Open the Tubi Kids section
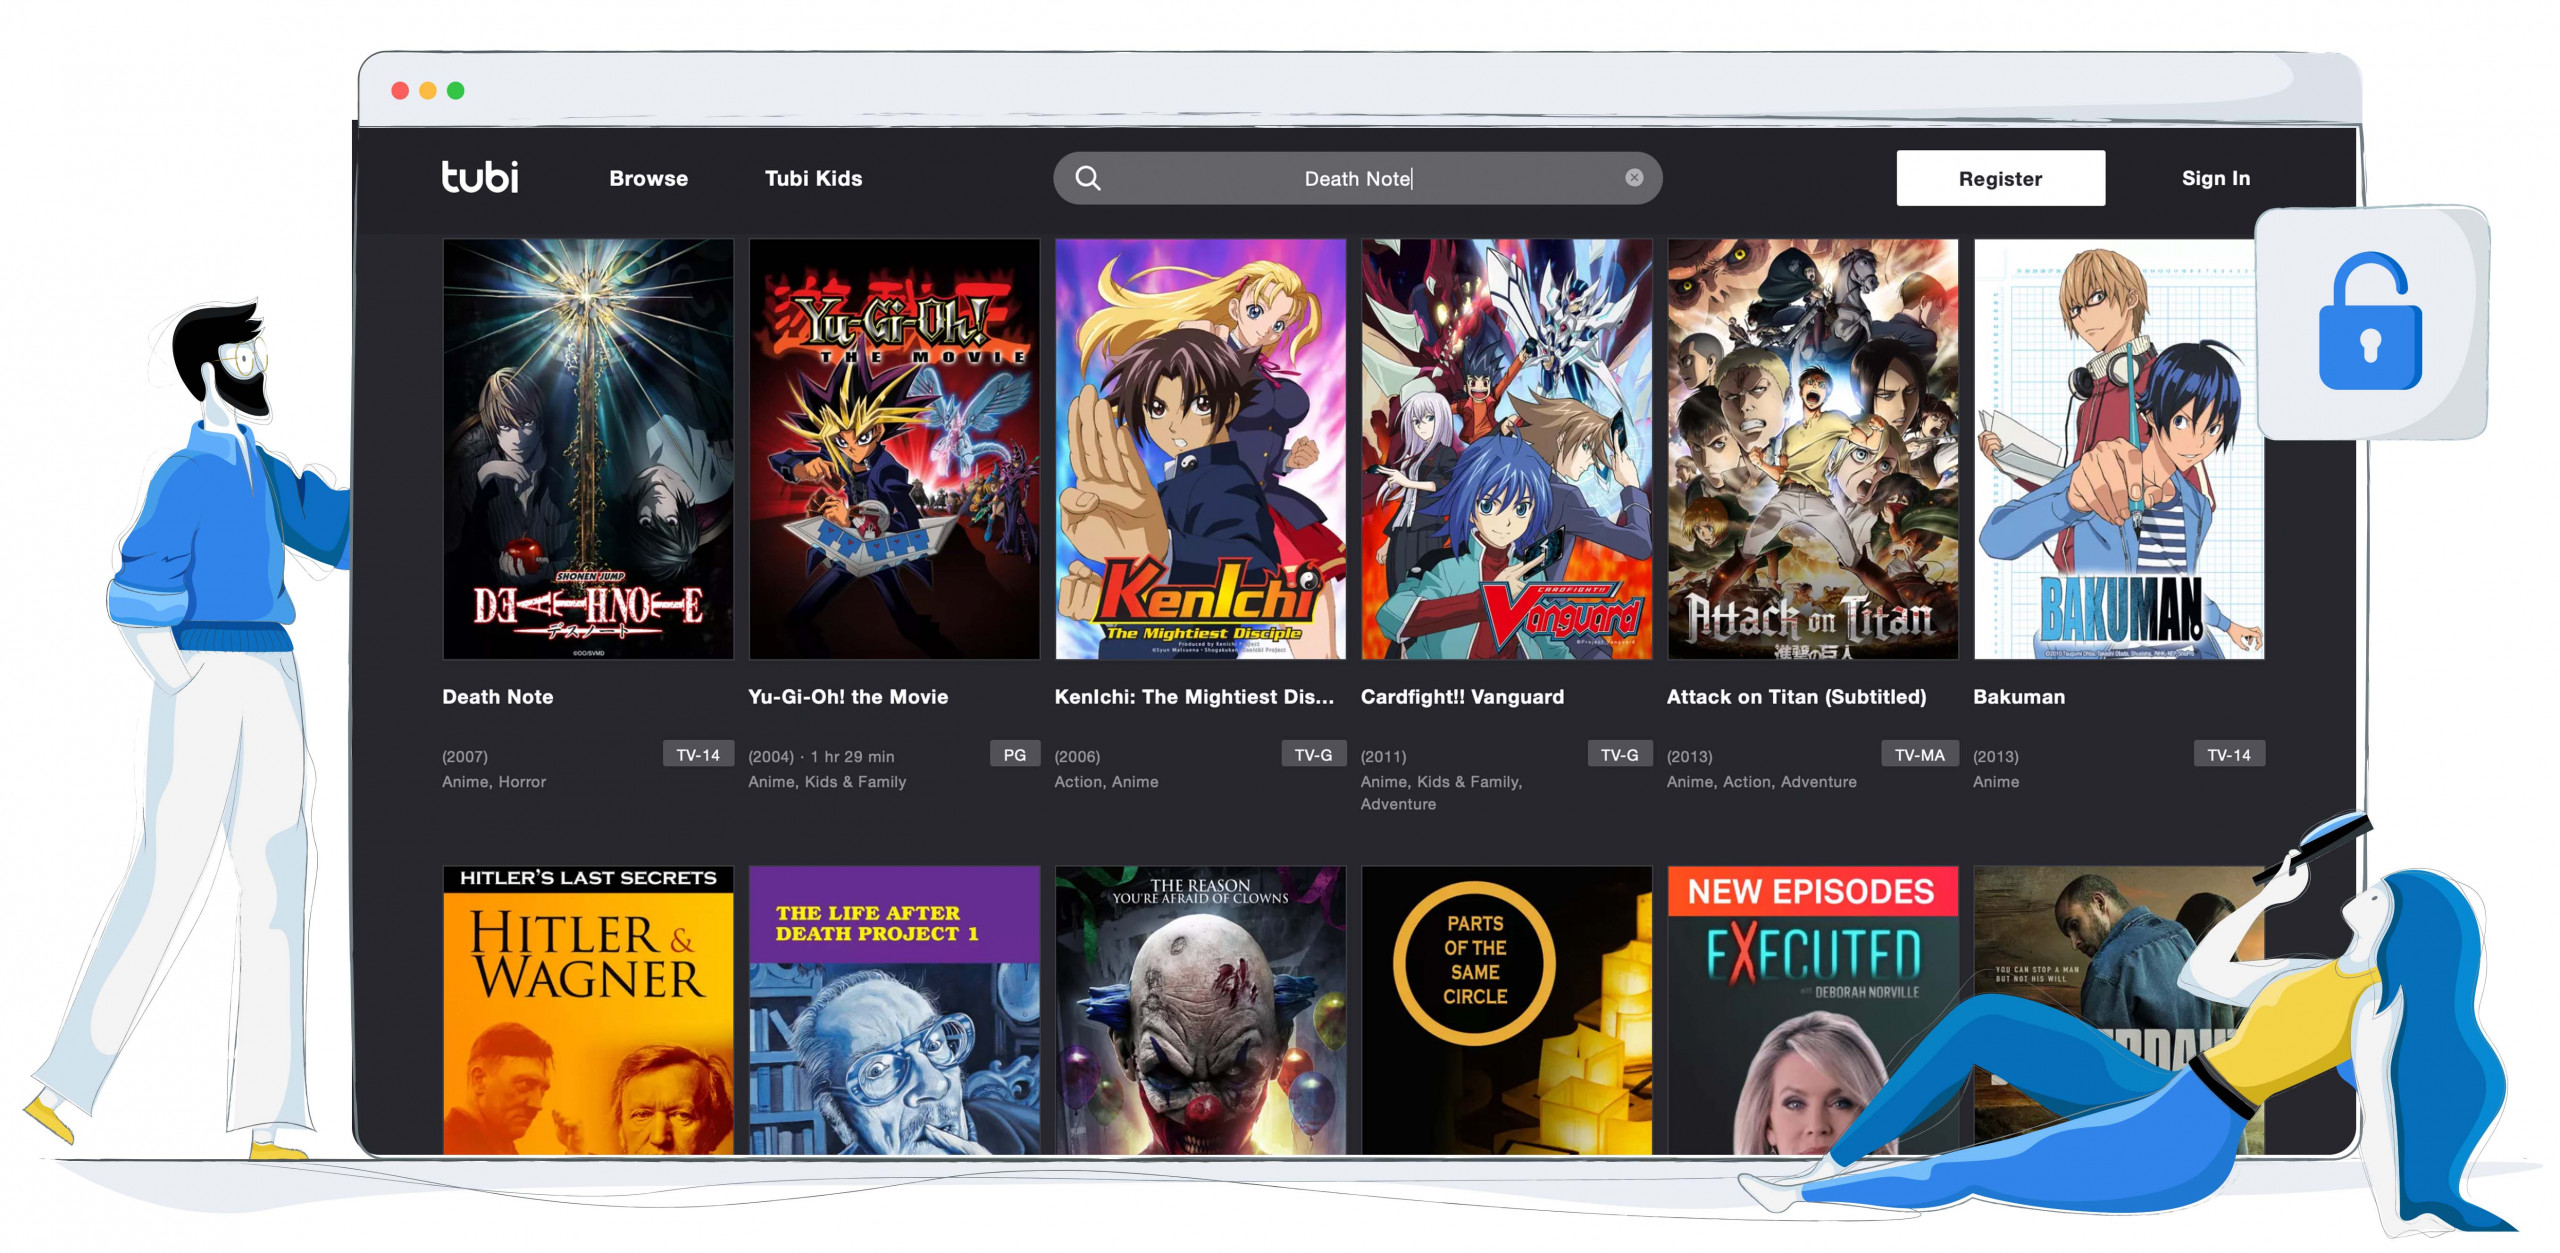2560x1253 pixels. pos(813,178)
